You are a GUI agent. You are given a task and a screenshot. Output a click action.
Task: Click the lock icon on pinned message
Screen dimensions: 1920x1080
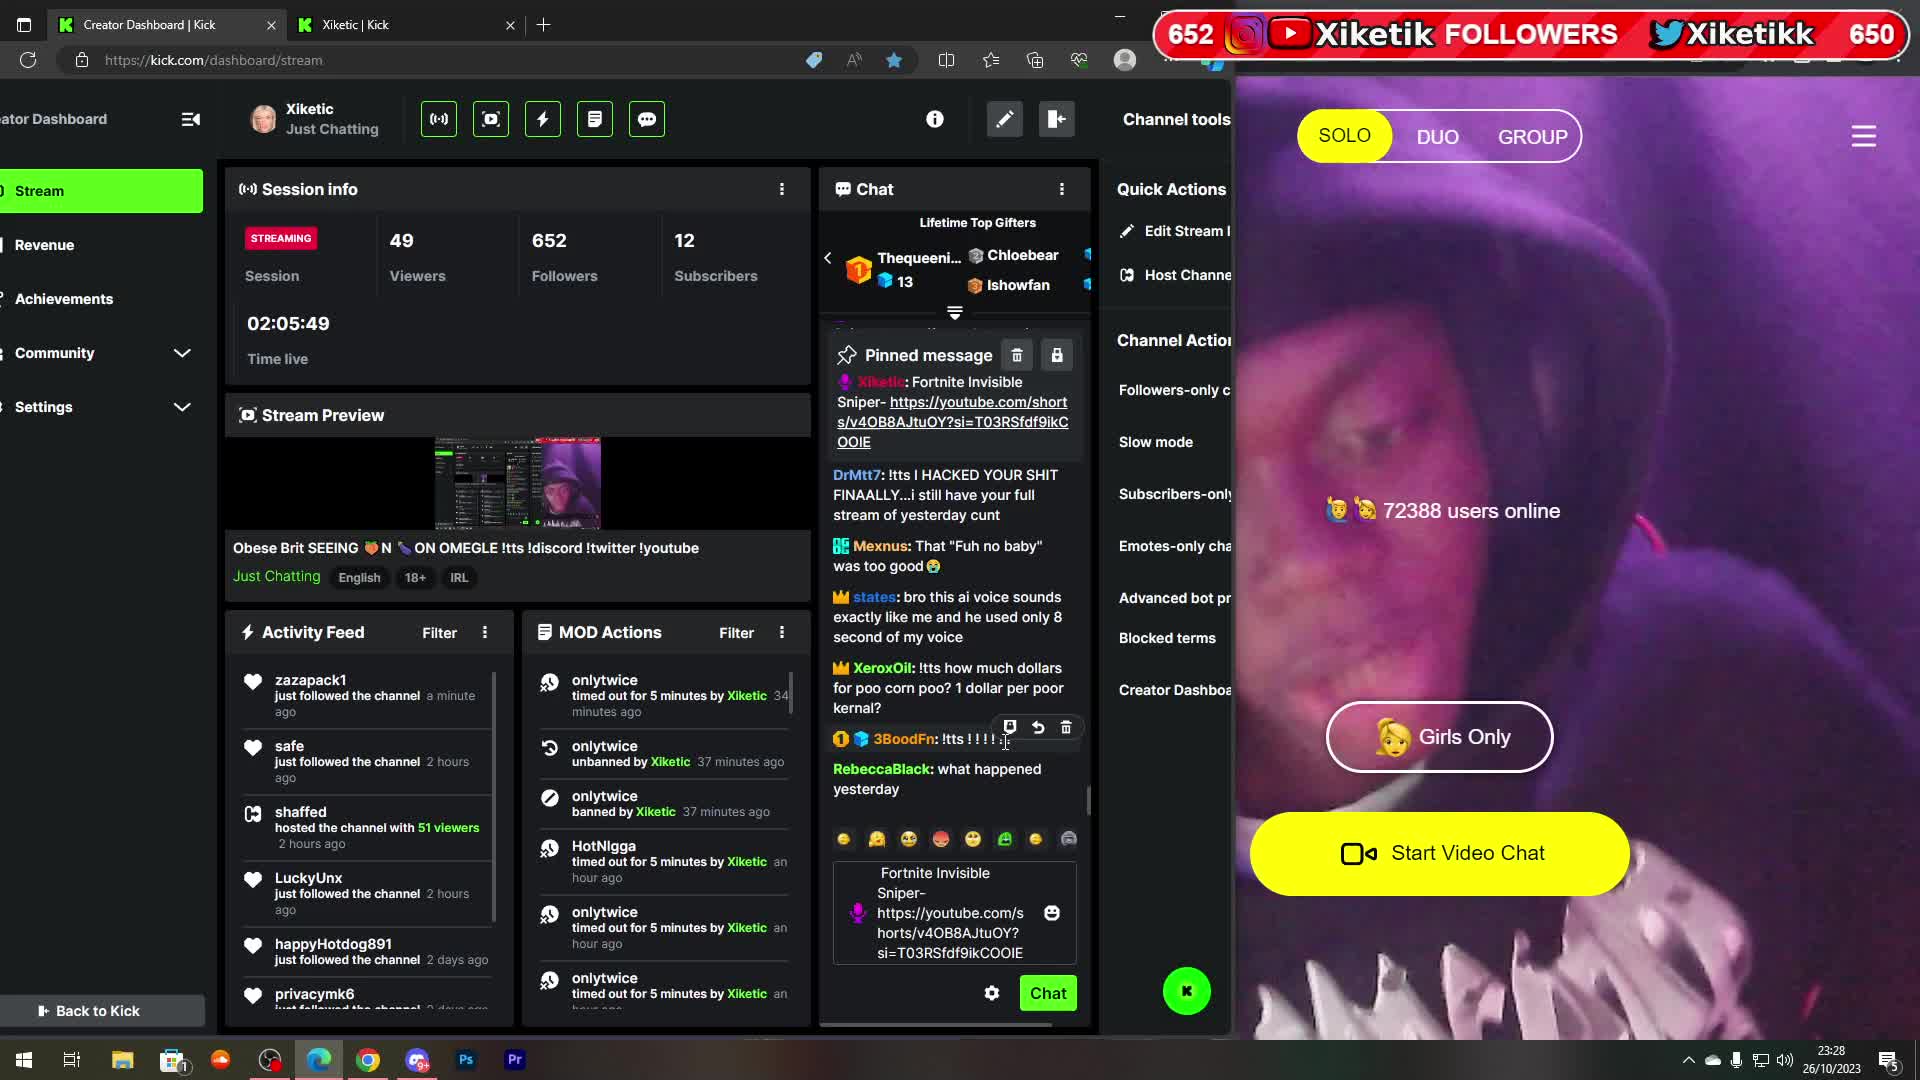(x=1057, y=355)
